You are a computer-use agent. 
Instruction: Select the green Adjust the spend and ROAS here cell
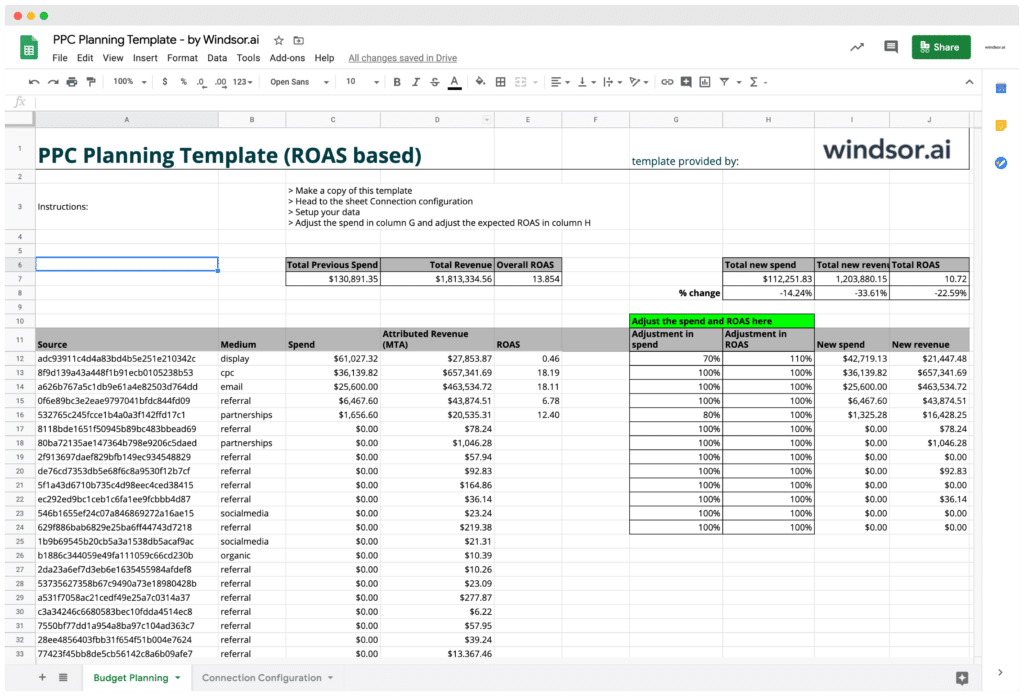[x=722, y=321]
